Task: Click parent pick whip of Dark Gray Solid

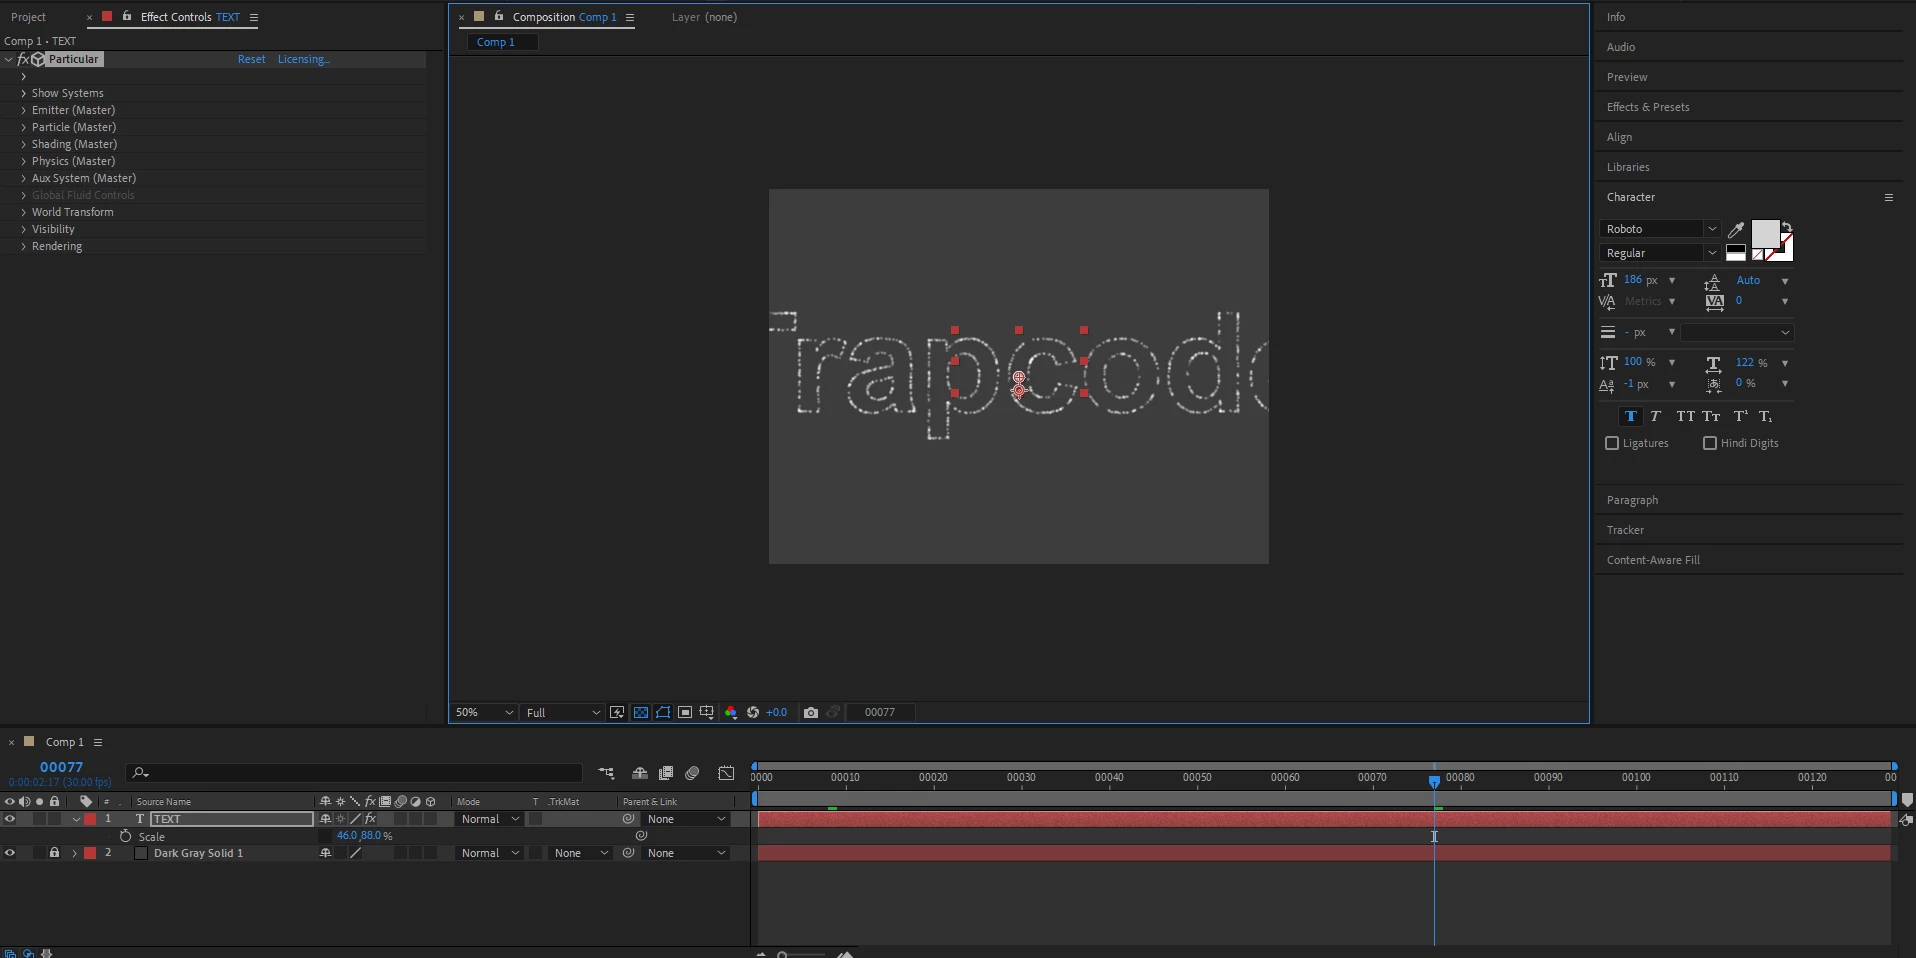Action: (629, 853)
